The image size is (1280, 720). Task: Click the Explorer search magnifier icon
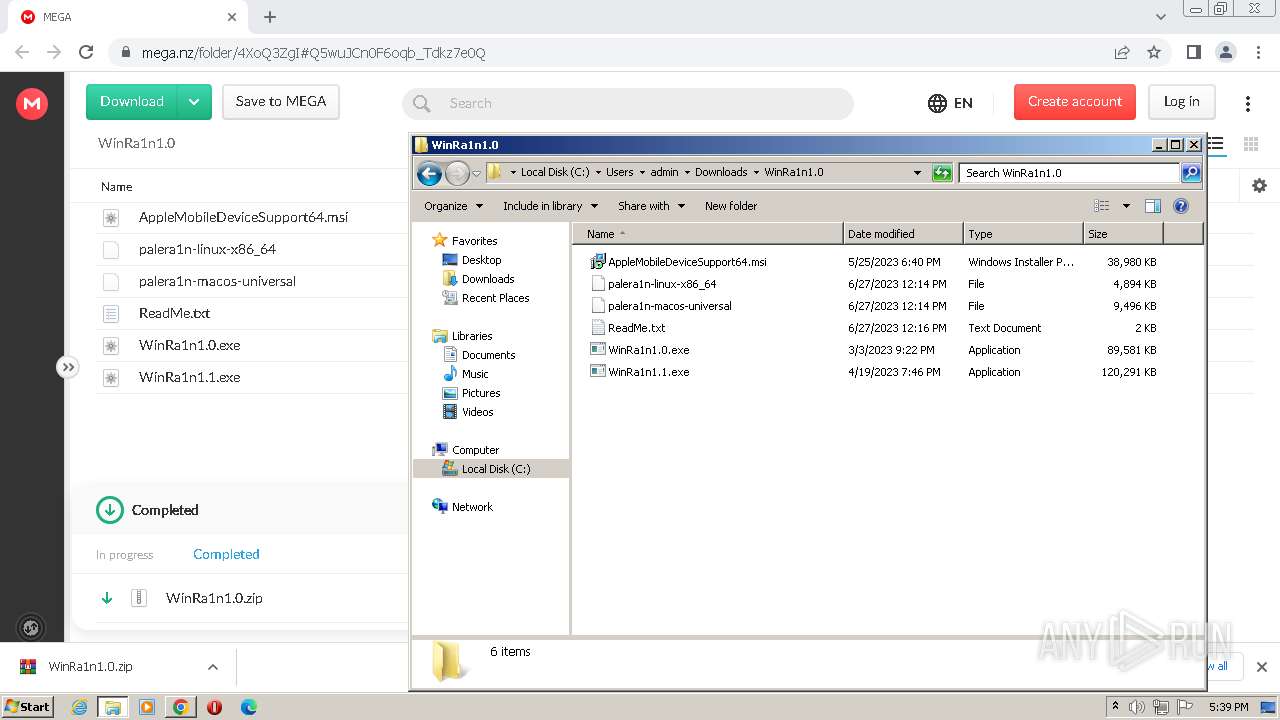pyautogui.click(x=1190, y=173)
